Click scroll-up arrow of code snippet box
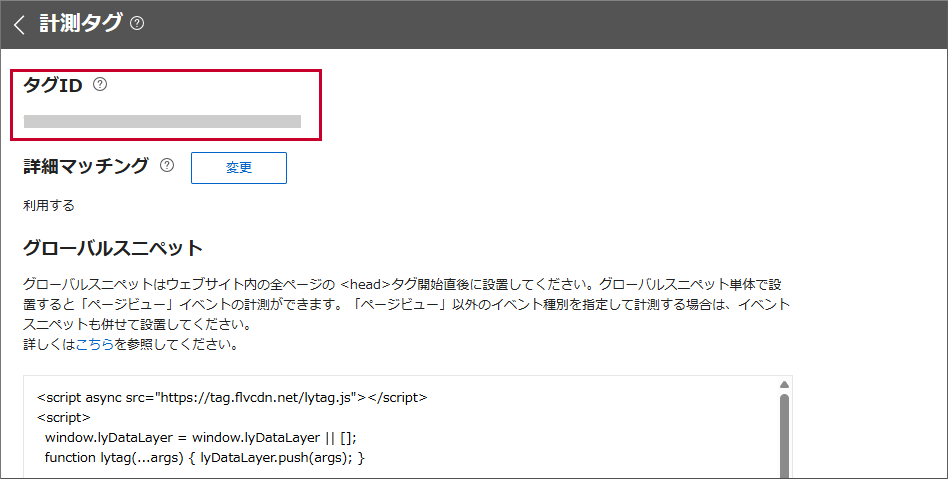This screenshot has height=479, width=948. coord(784,385)
